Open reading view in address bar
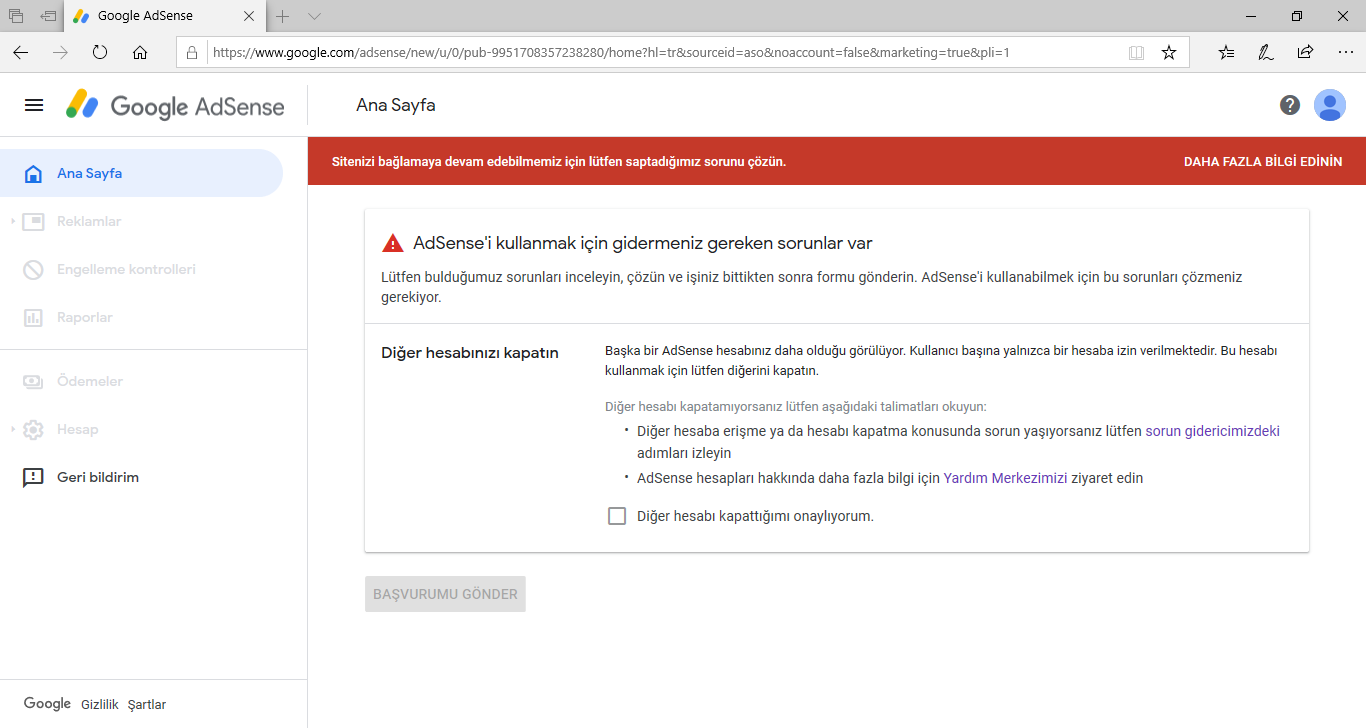This screenshot has height=728, width=1366. (1136, 53)
